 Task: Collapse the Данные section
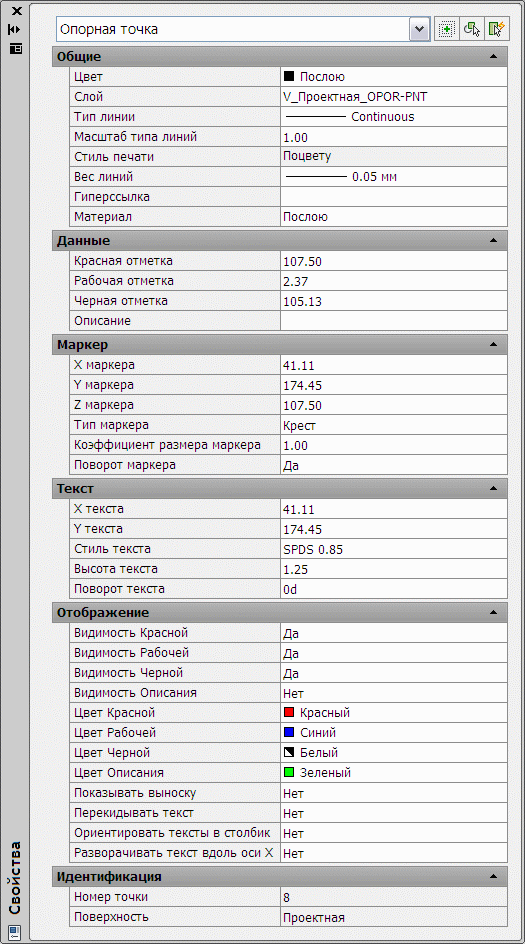[494, 241]
